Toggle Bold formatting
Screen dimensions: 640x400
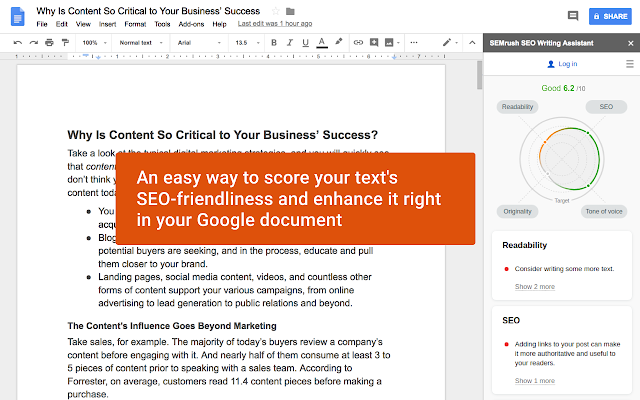pyautogui.click(x=274, y=42)
